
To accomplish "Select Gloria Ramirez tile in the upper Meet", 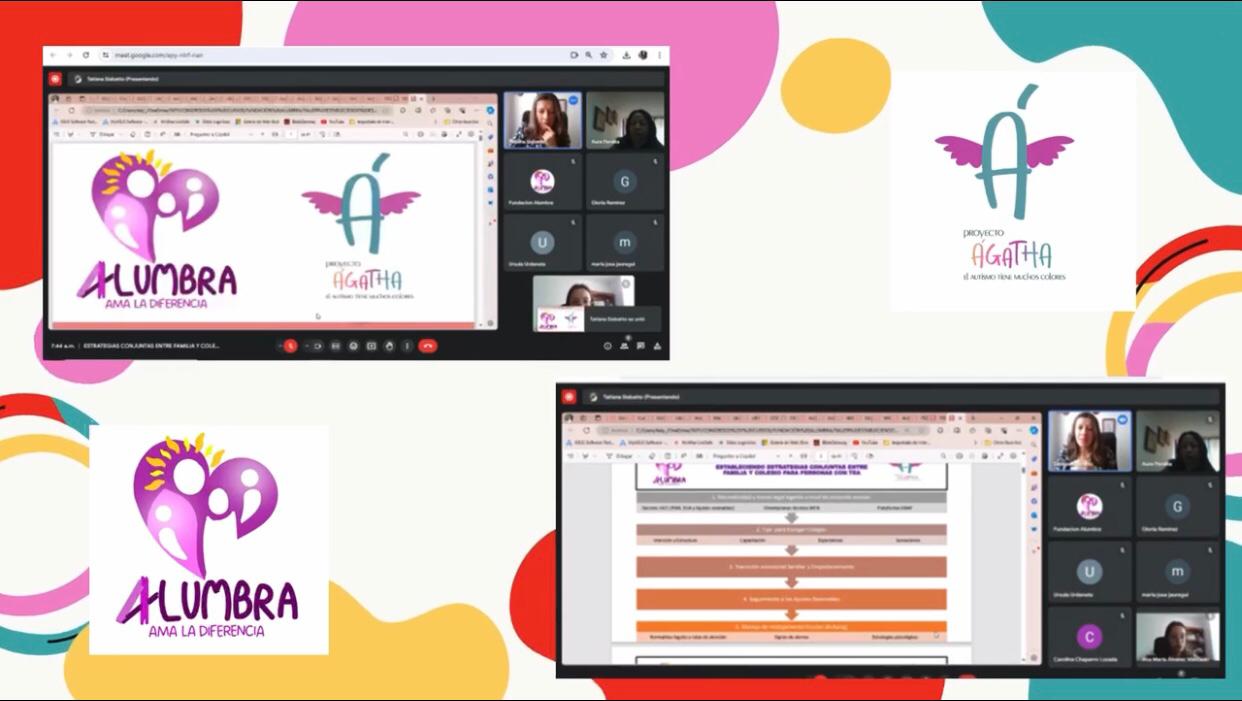I will (x=624, y=182).
